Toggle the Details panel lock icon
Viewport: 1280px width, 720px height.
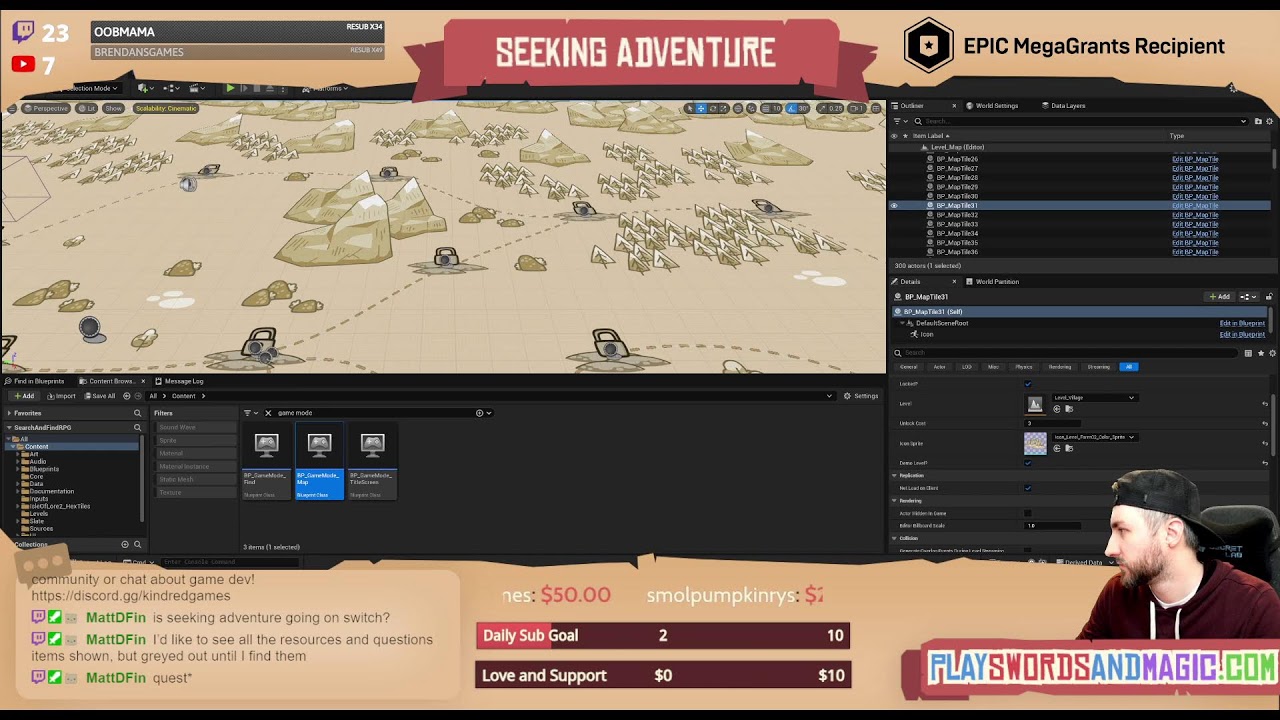click(1269, 297)
